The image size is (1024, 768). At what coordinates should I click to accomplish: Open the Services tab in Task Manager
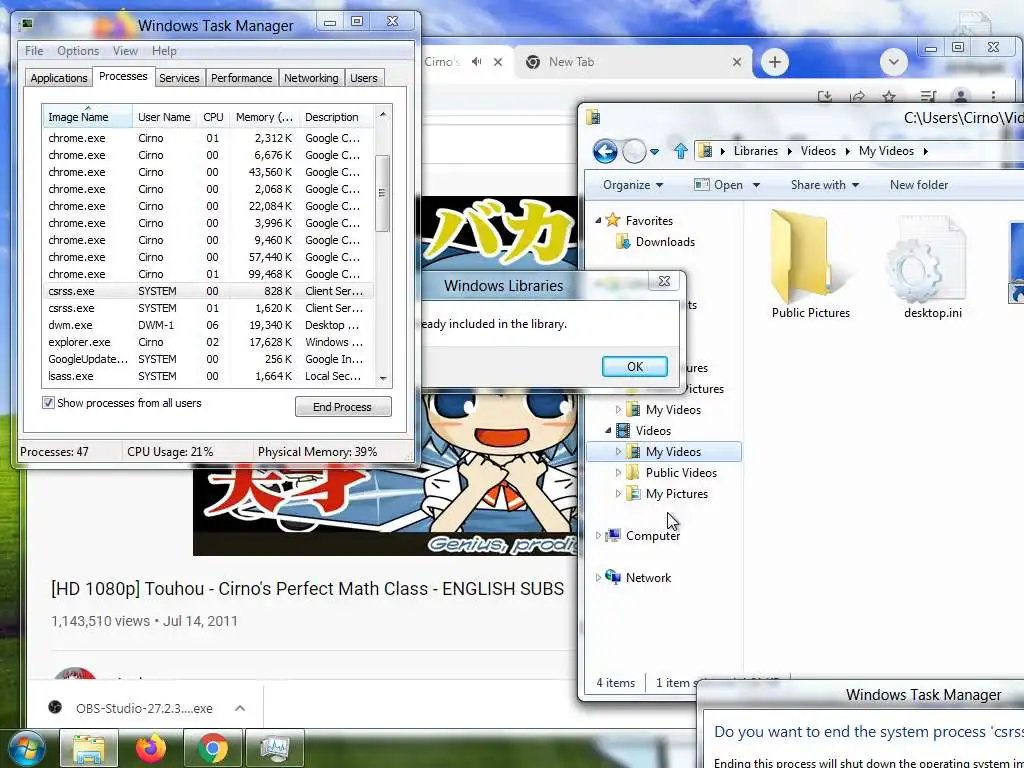click(179, 78)
